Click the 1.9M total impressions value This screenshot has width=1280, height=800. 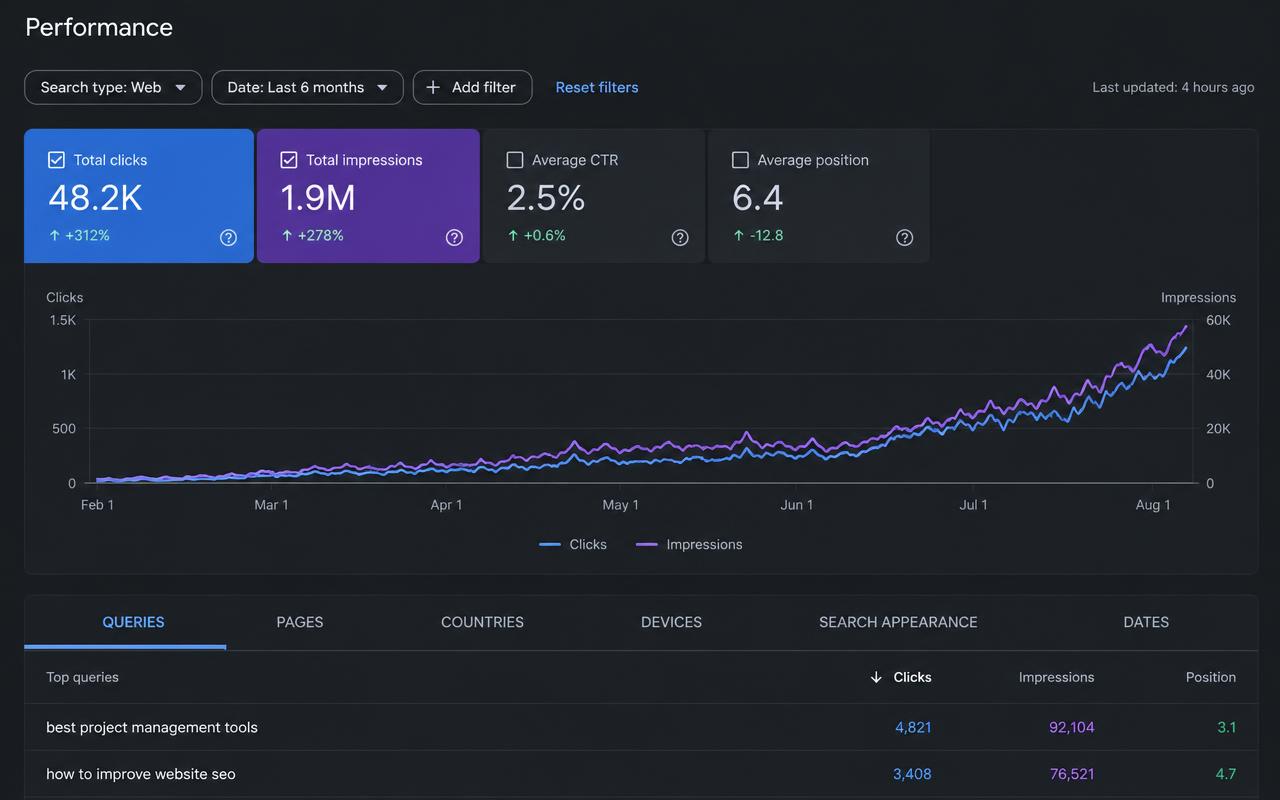pos(318,198)
